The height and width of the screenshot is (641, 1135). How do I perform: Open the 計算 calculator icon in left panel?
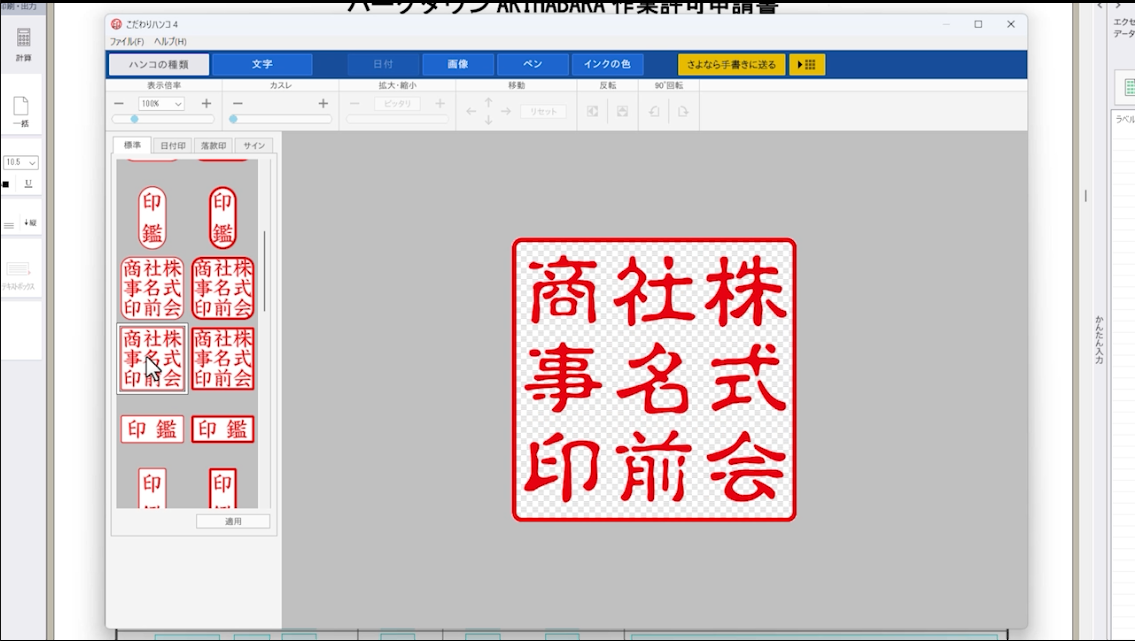click(23, 43)
